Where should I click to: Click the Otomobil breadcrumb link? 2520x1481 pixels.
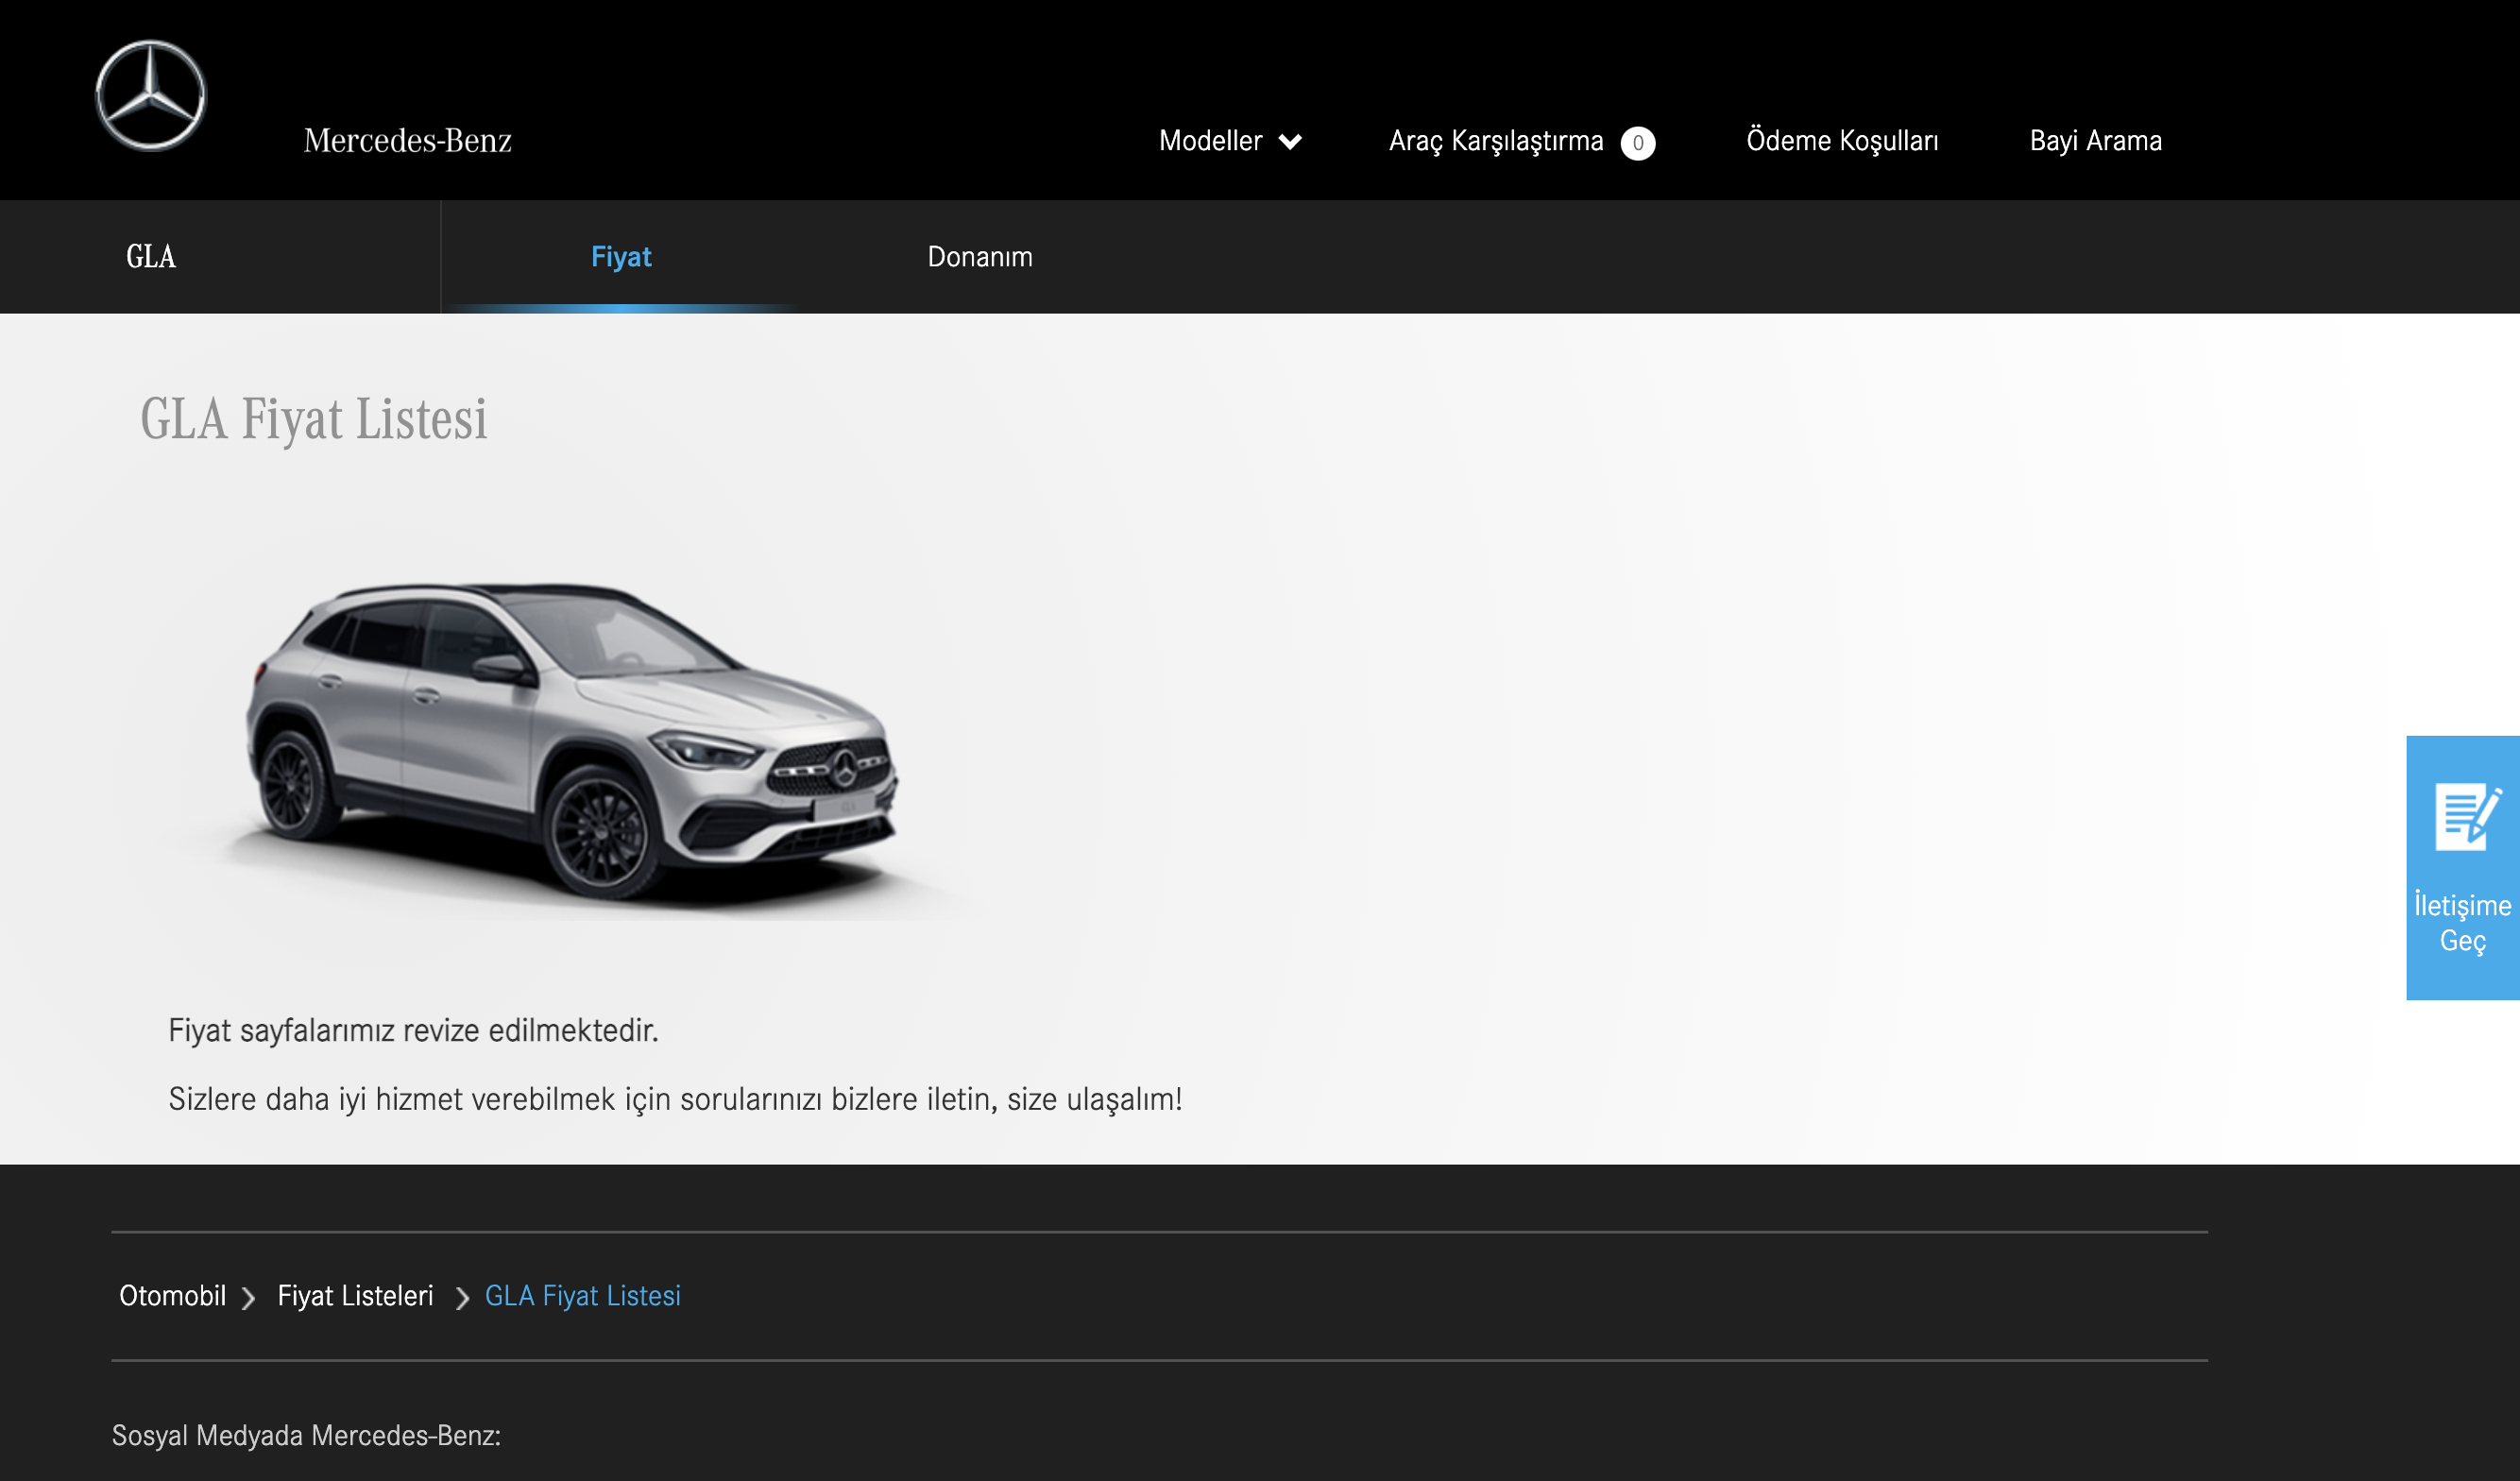coord(172,1296)
